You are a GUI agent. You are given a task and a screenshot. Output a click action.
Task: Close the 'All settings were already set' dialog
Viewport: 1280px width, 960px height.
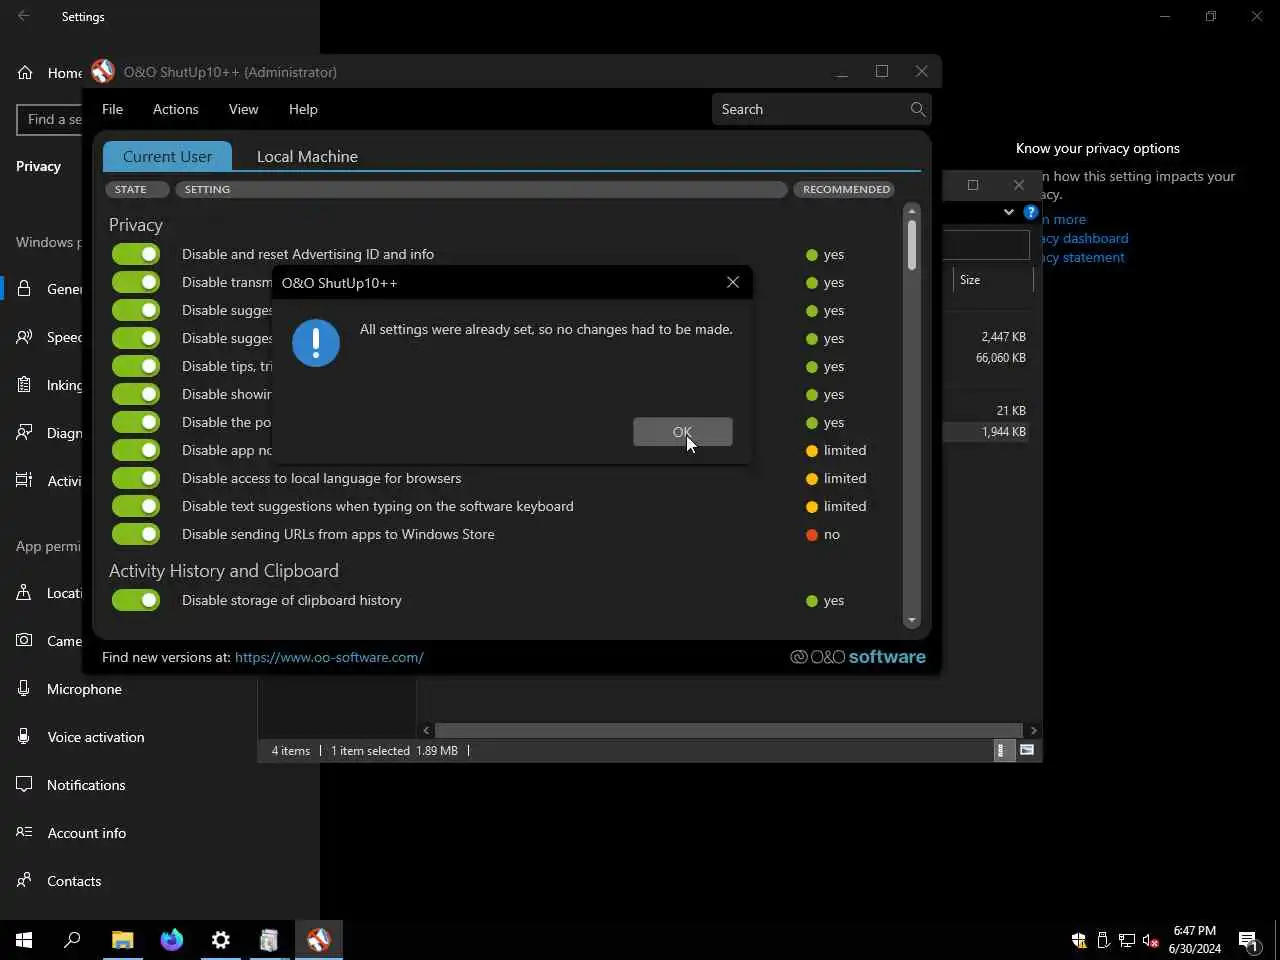coord(733,283)
